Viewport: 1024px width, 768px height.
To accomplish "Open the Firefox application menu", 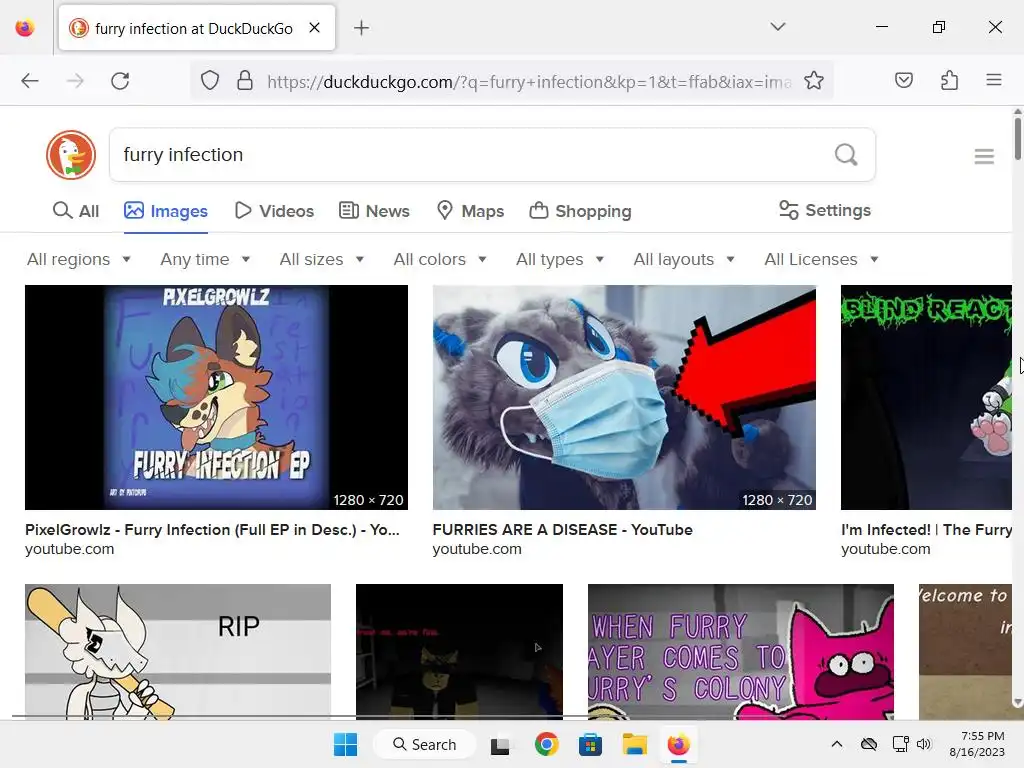I will (994, 80).
